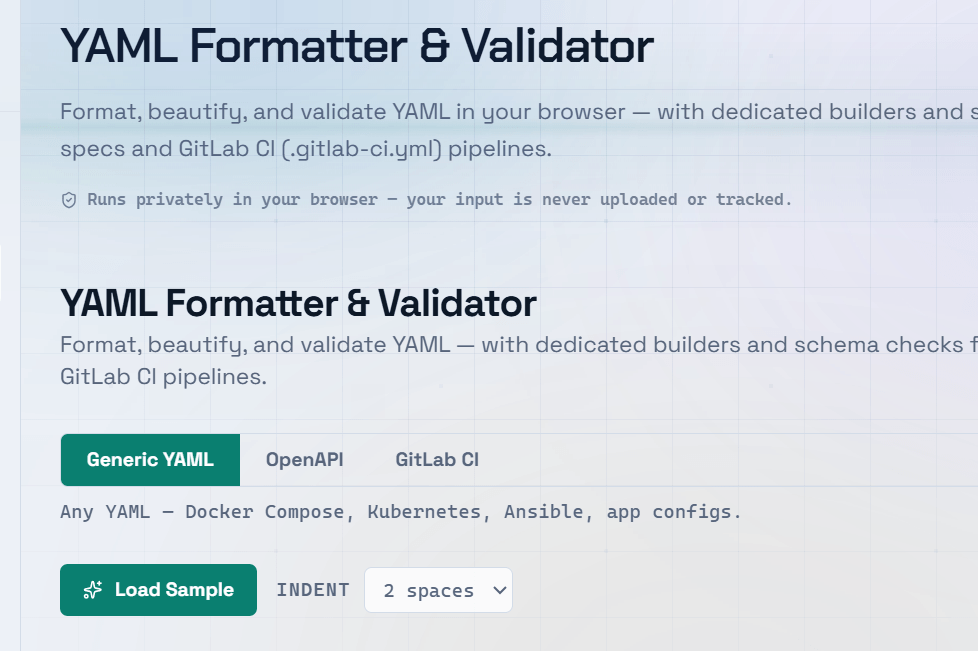Click the smaller YAML Formatter & Validator heading
Screen dimensions: 978x651
pyautogui.click(x=299, y=304)
